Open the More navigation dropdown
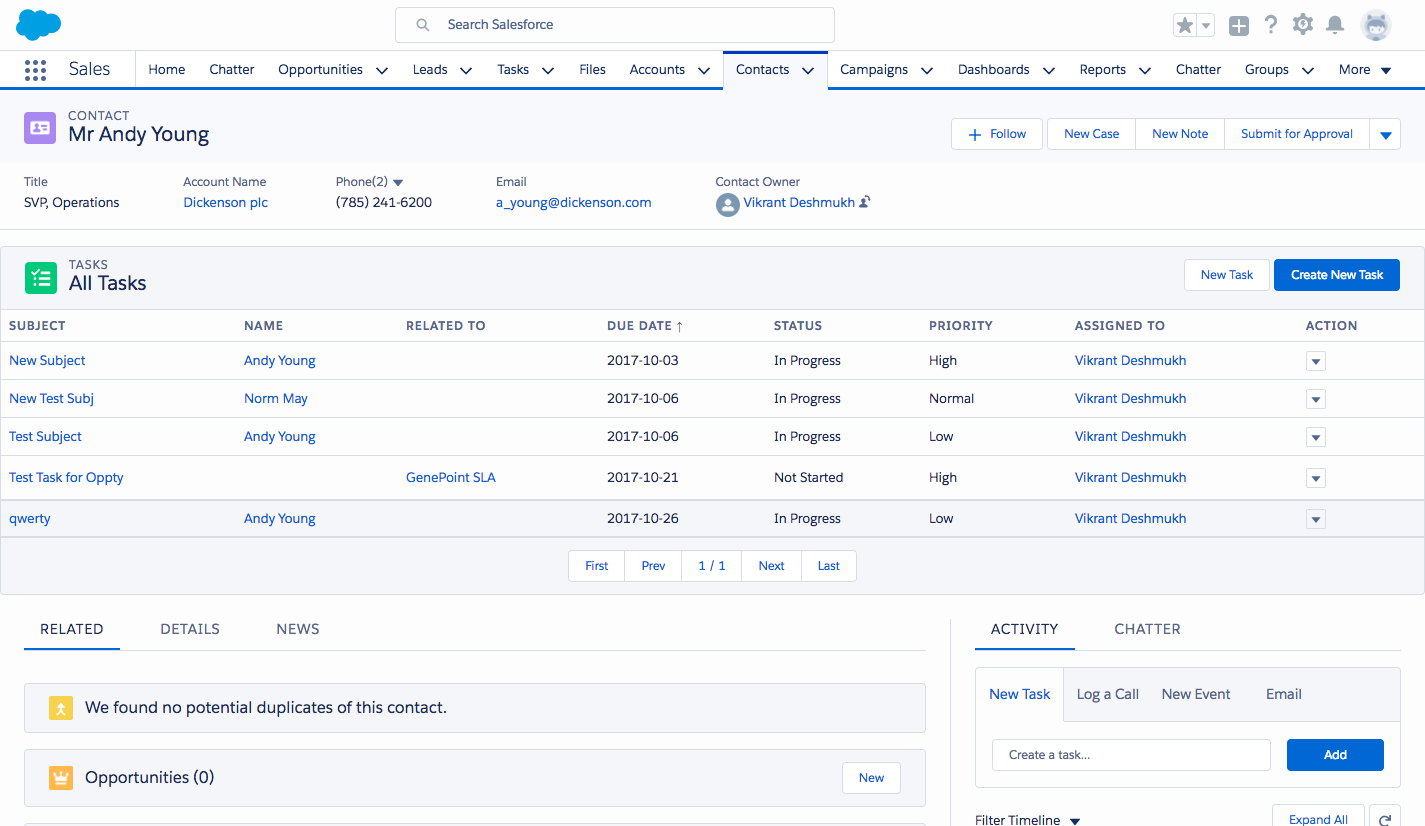 1365,70
